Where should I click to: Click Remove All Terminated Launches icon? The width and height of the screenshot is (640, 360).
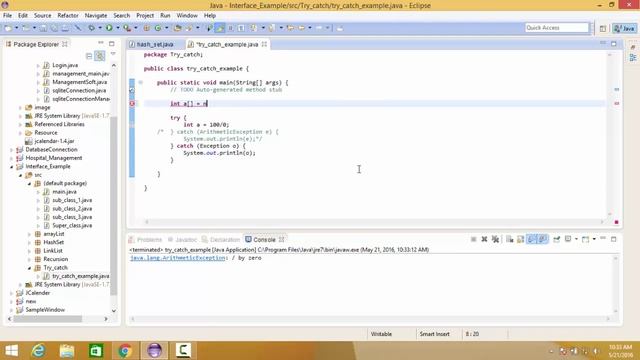495,239
